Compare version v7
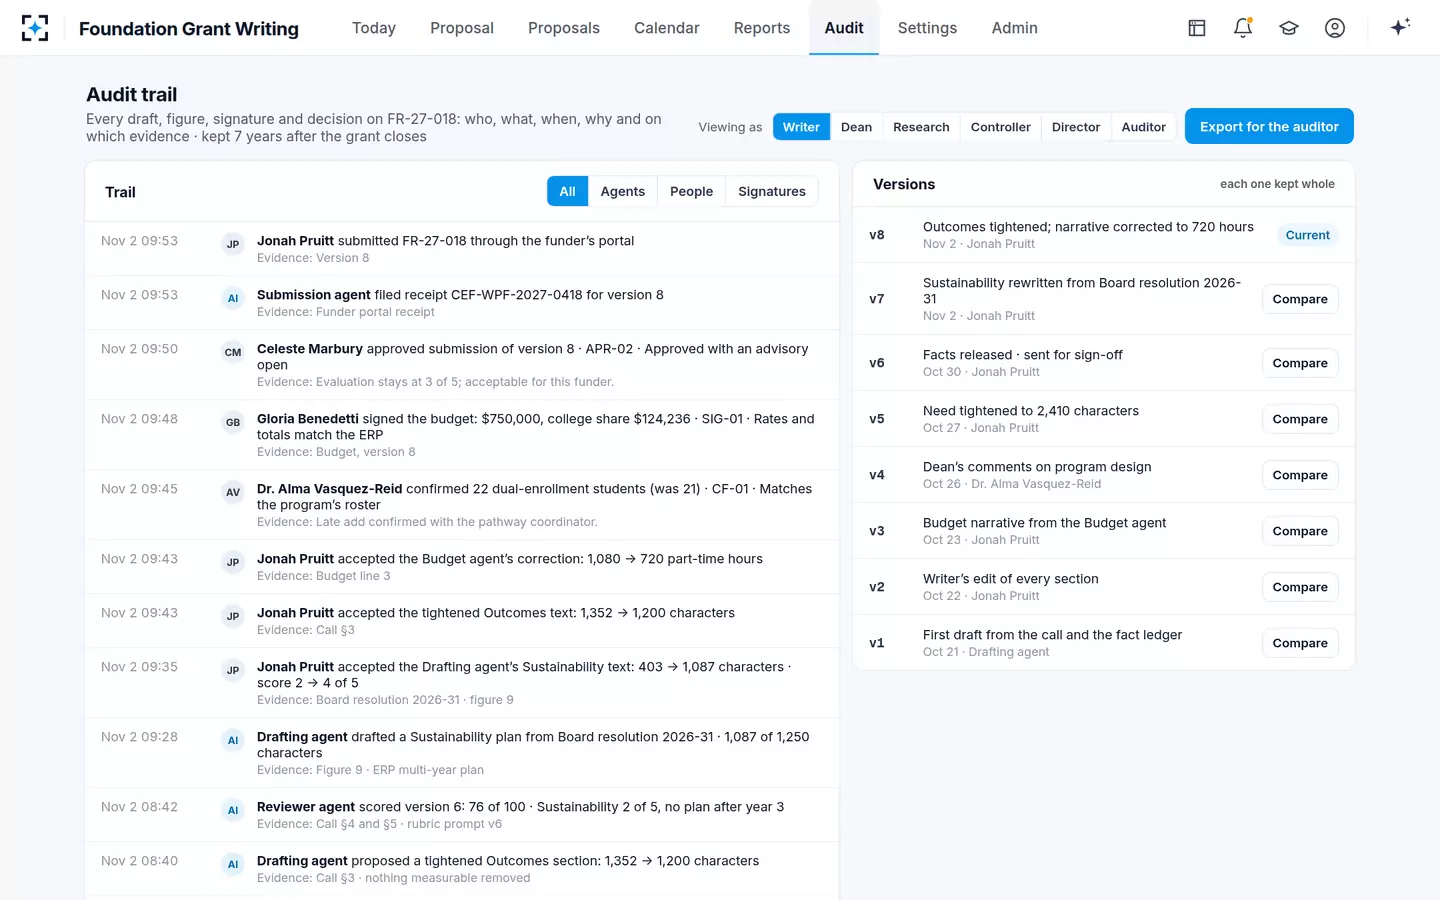 pos(1300,299)
